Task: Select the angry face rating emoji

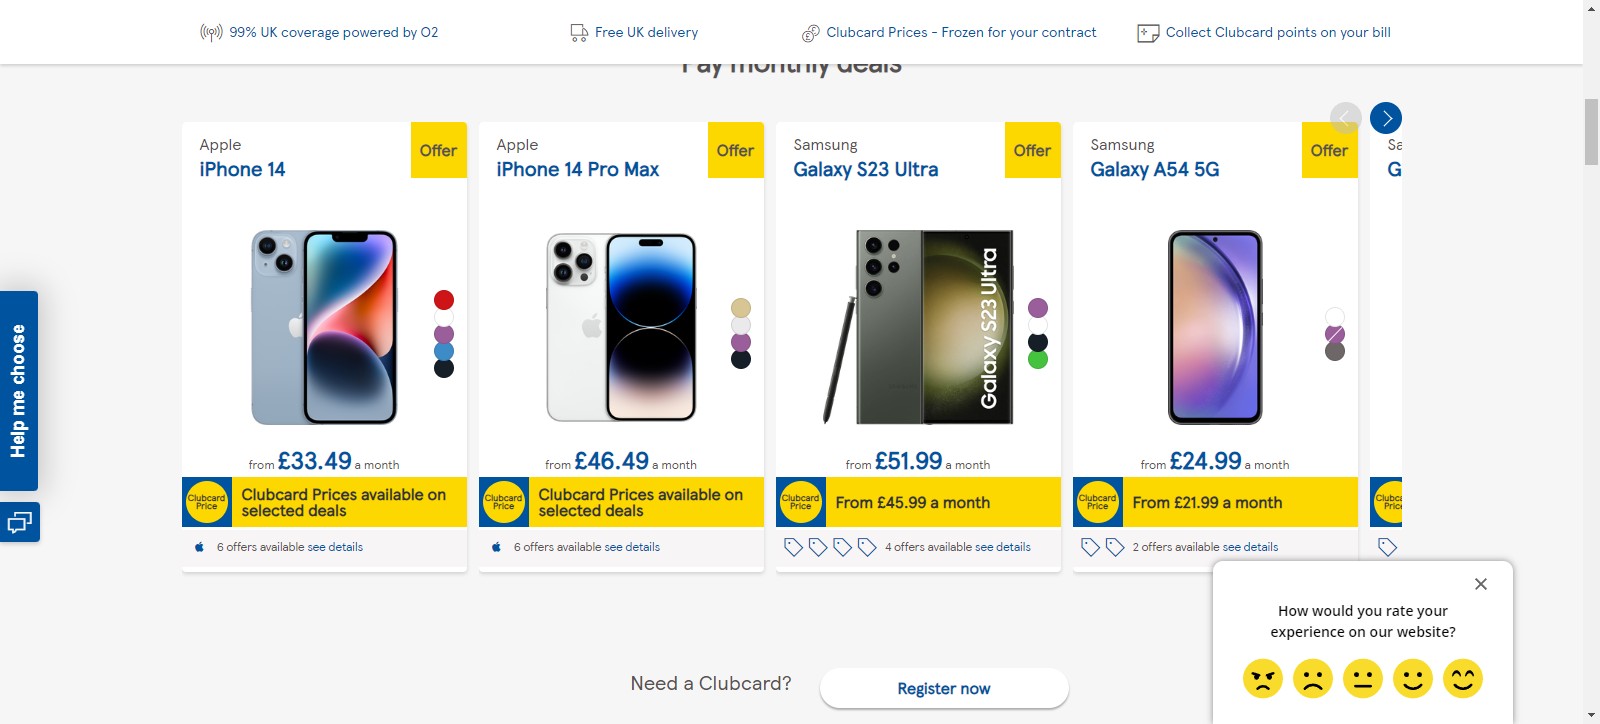Action: (1263, 679)
